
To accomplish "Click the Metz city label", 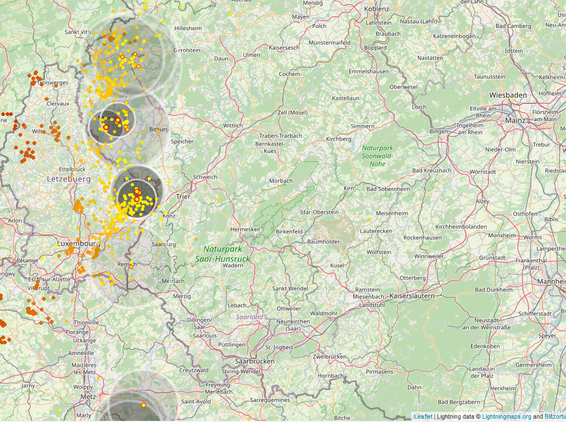I will pyautogui.click(x=88, y=396).
